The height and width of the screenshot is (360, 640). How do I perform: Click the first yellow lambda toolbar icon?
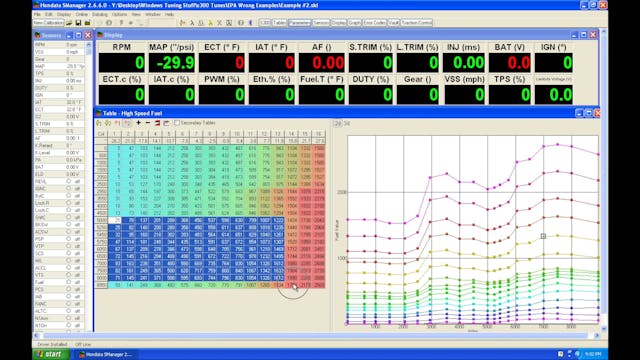coord(182,23)
